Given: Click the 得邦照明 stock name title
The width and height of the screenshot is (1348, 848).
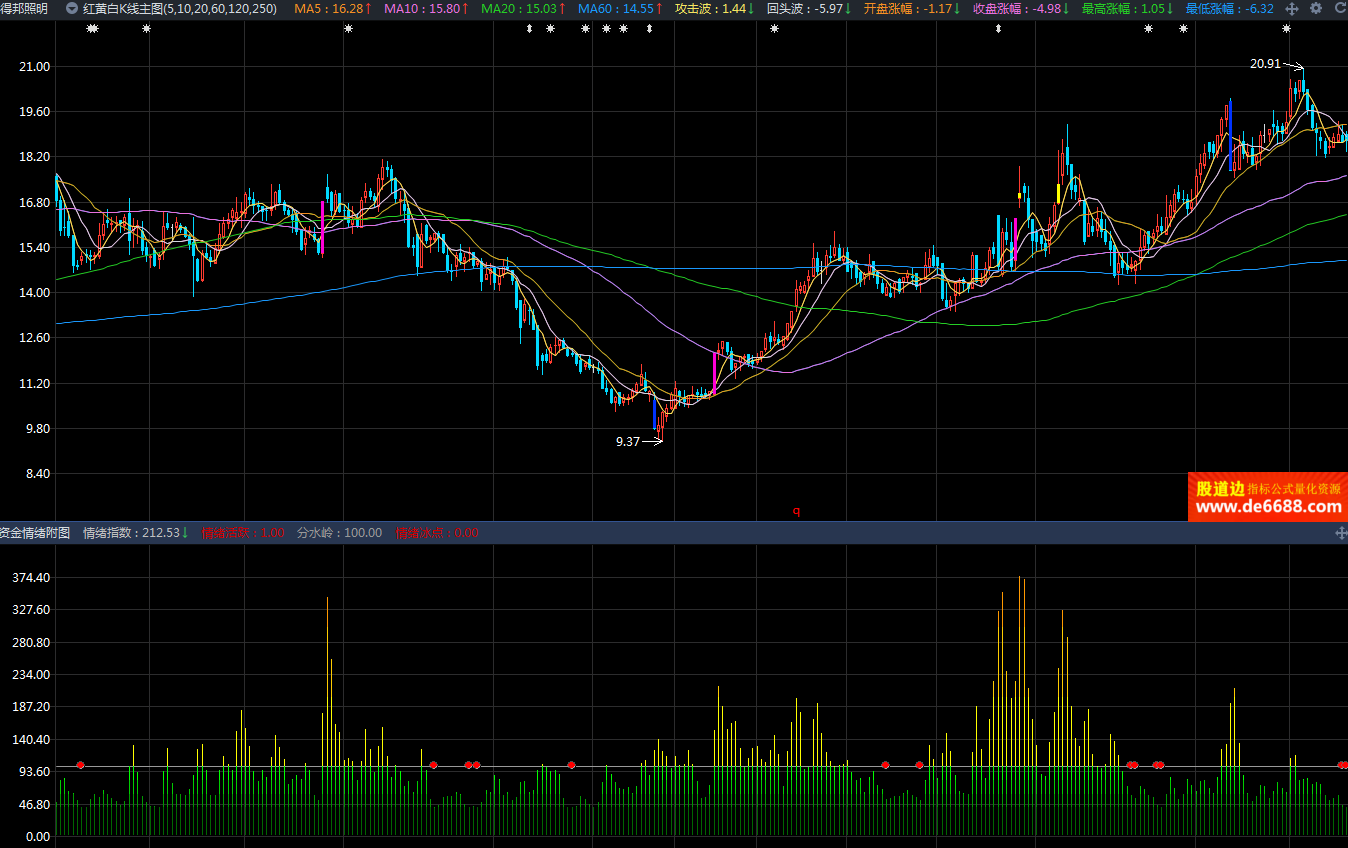Looking at the screenshot, I should 24,8.
